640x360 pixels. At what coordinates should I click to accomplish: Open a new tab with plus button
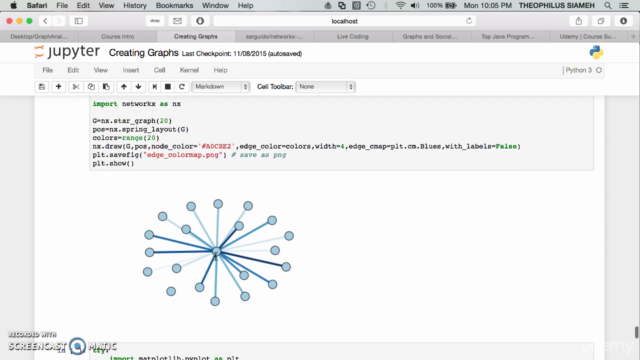[633, 36]
